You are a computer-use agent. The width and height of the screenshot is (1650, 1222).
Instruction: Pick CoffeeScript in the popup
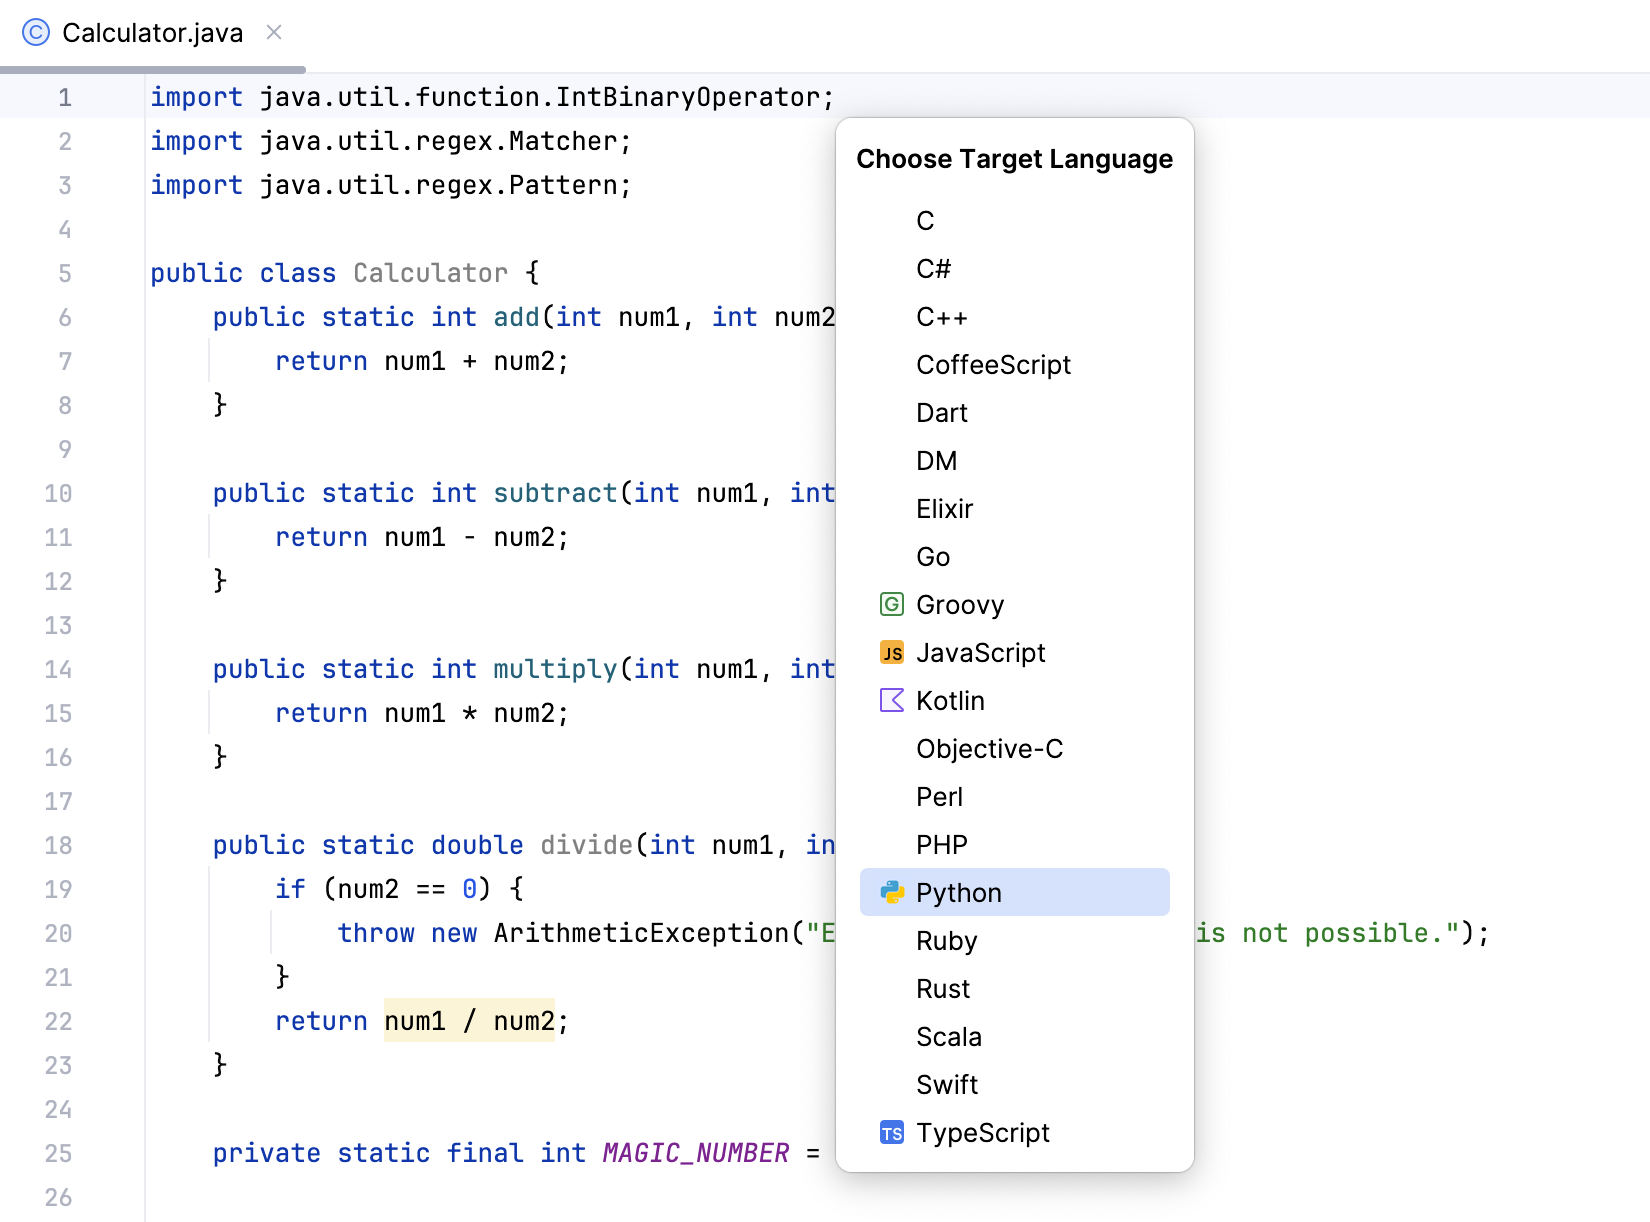click(1015, 365)
